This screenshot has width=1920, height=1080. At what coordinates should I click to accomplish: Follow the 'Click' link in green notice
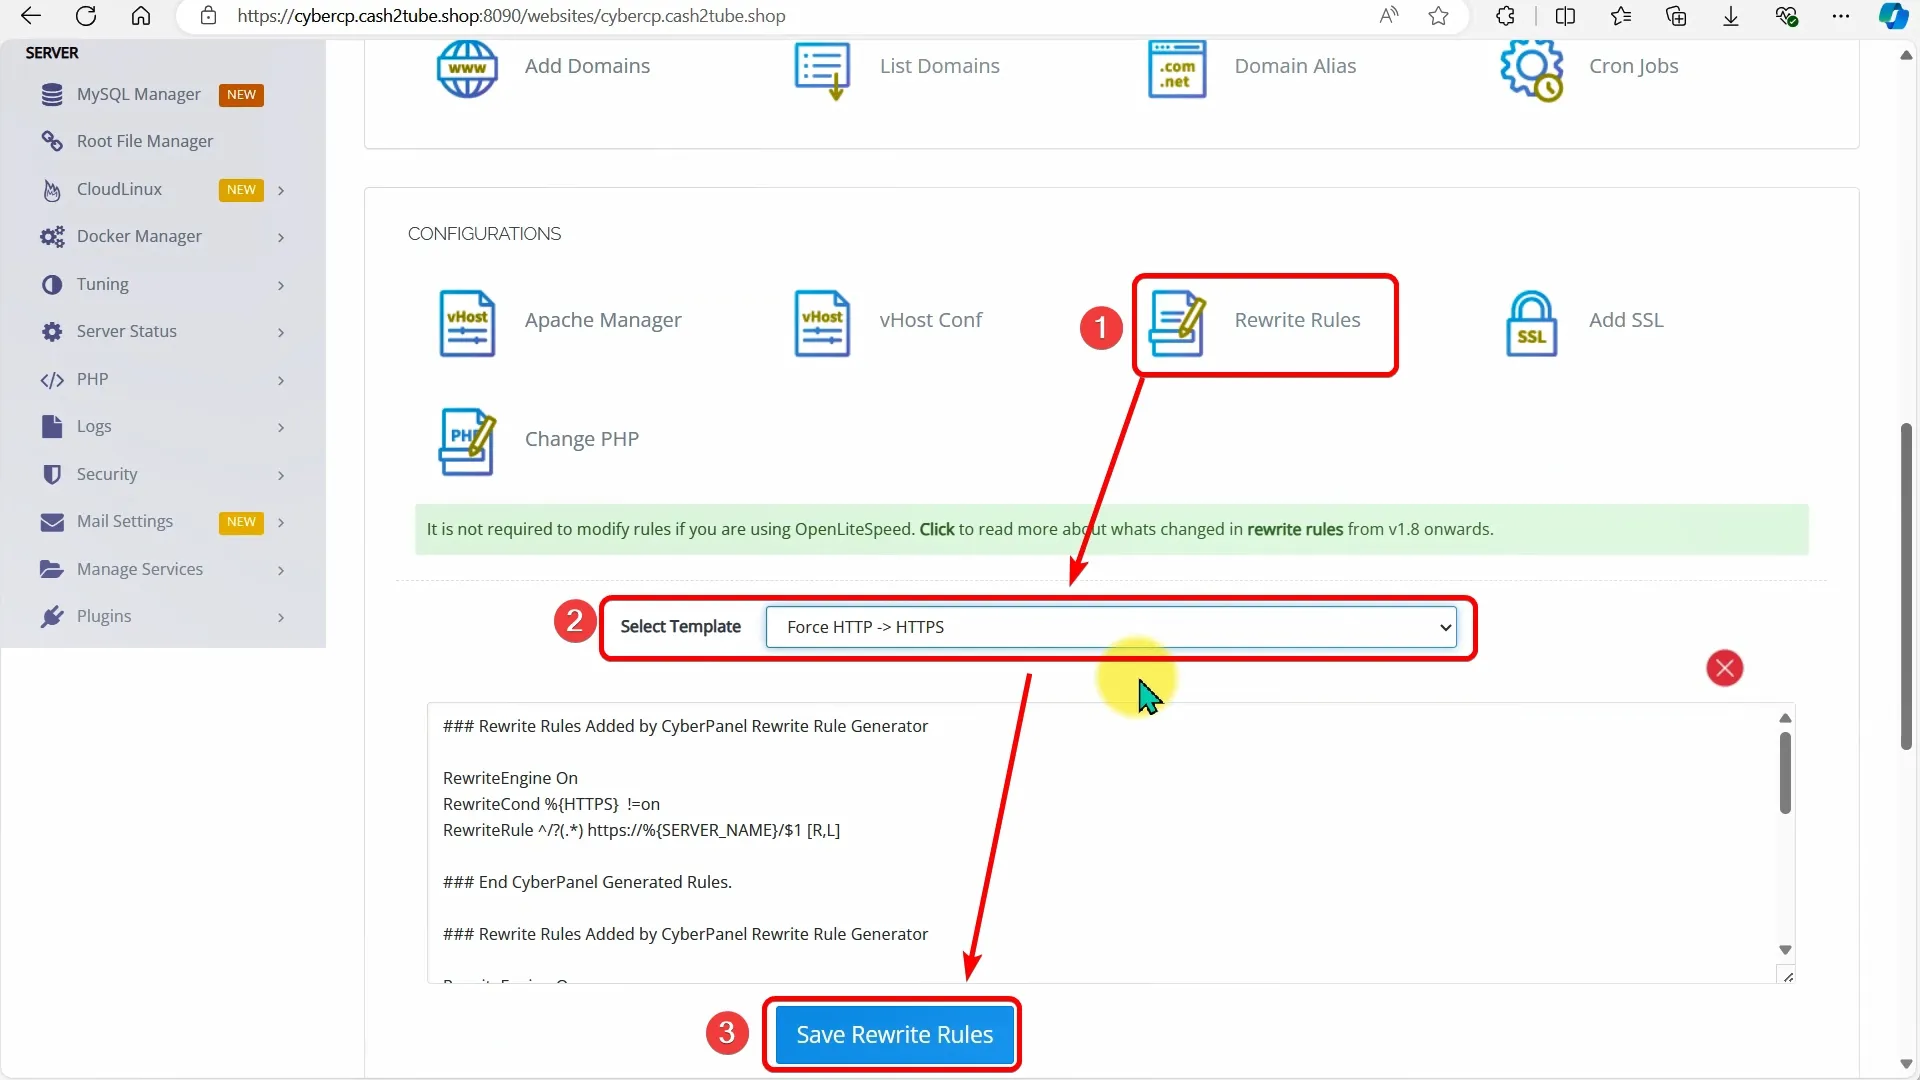936,530
